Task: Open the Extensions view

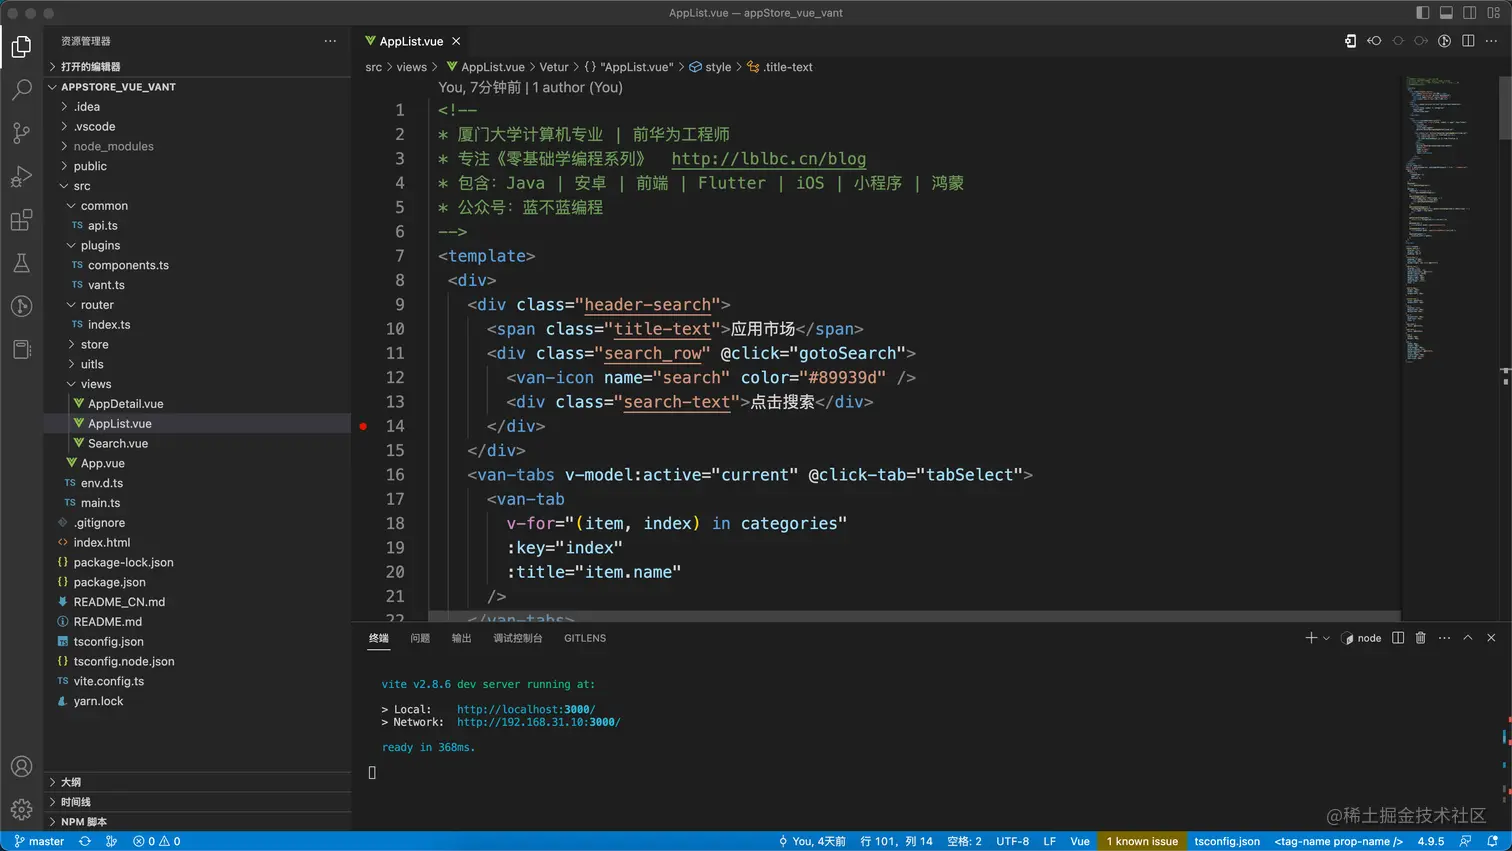Action: (x=21, y=220)
